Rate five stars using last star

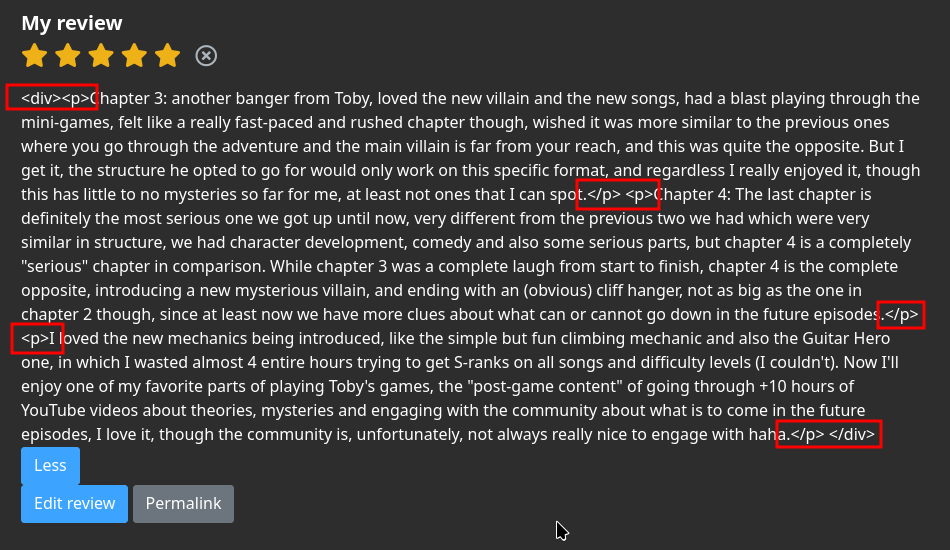tap(168, 56)
